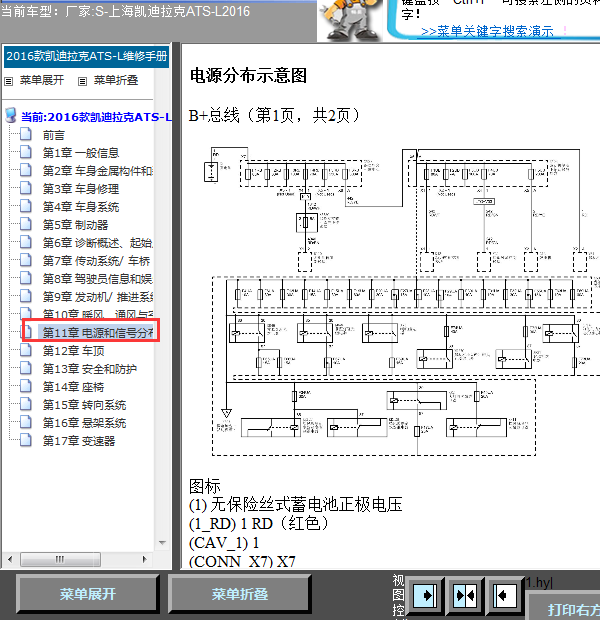Click sidebar horizontal scrollbar right arrow
Image resolution: width=600 pixels, height=620 pixels.
145,559
